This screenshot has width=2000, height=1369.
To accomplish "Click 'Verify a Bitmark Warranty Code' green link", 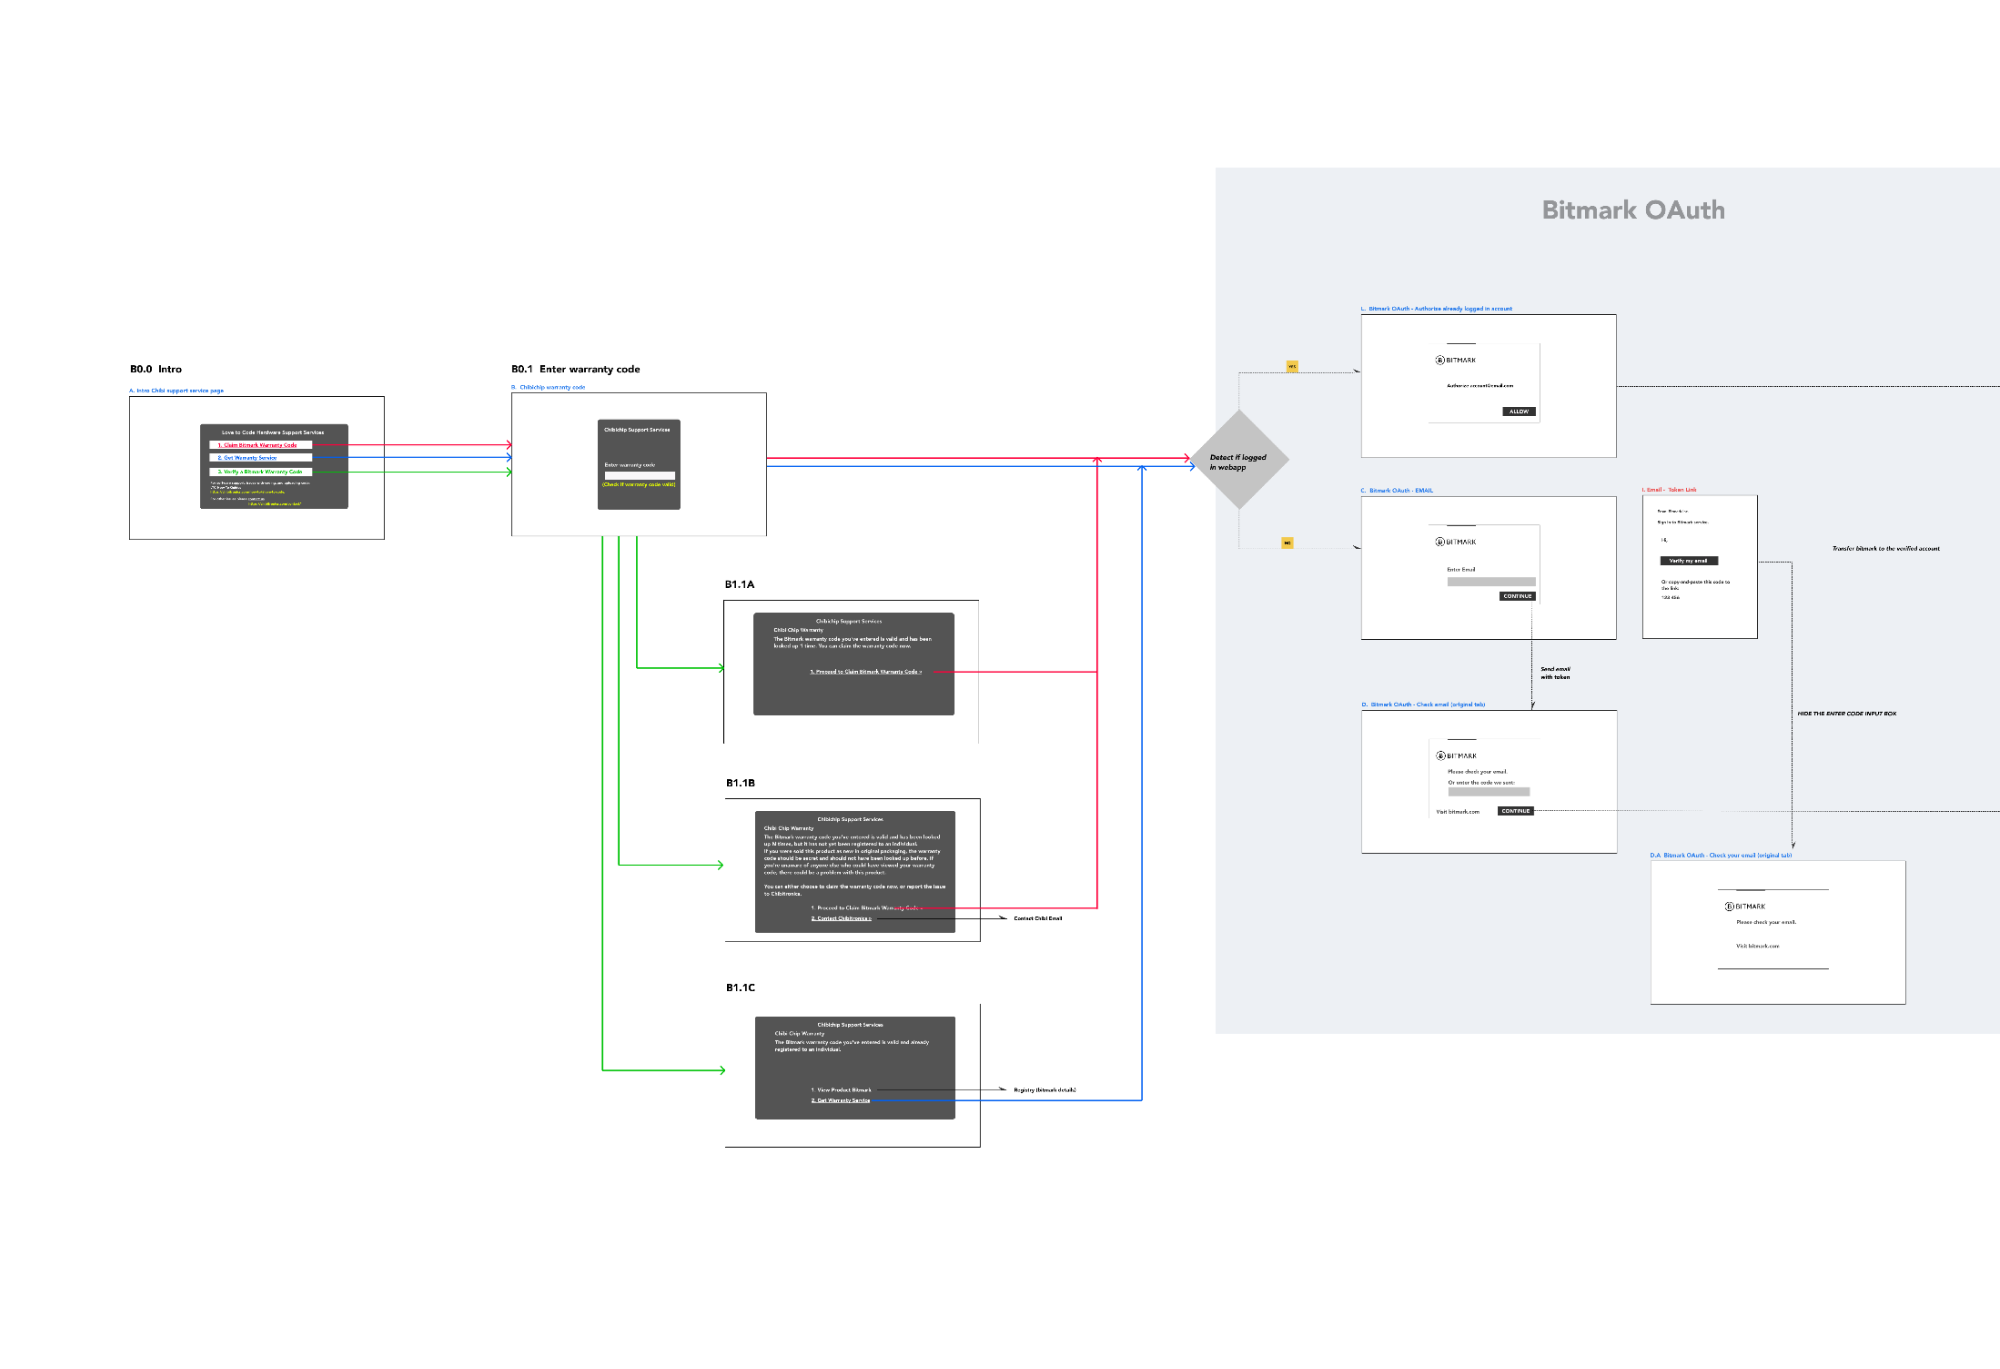I will [x=260, y=471].
